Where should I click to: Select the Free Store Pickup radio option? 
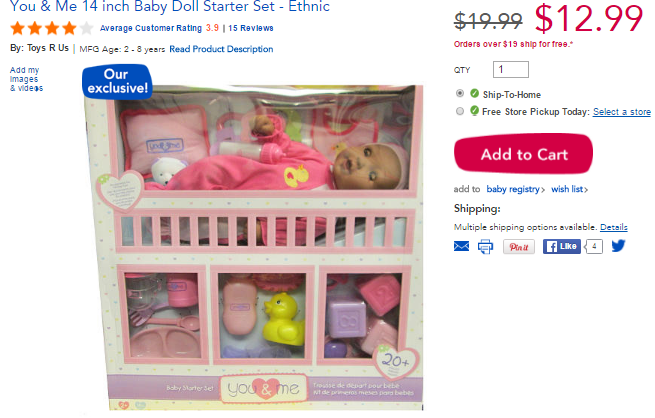click(x=460, y=111)
